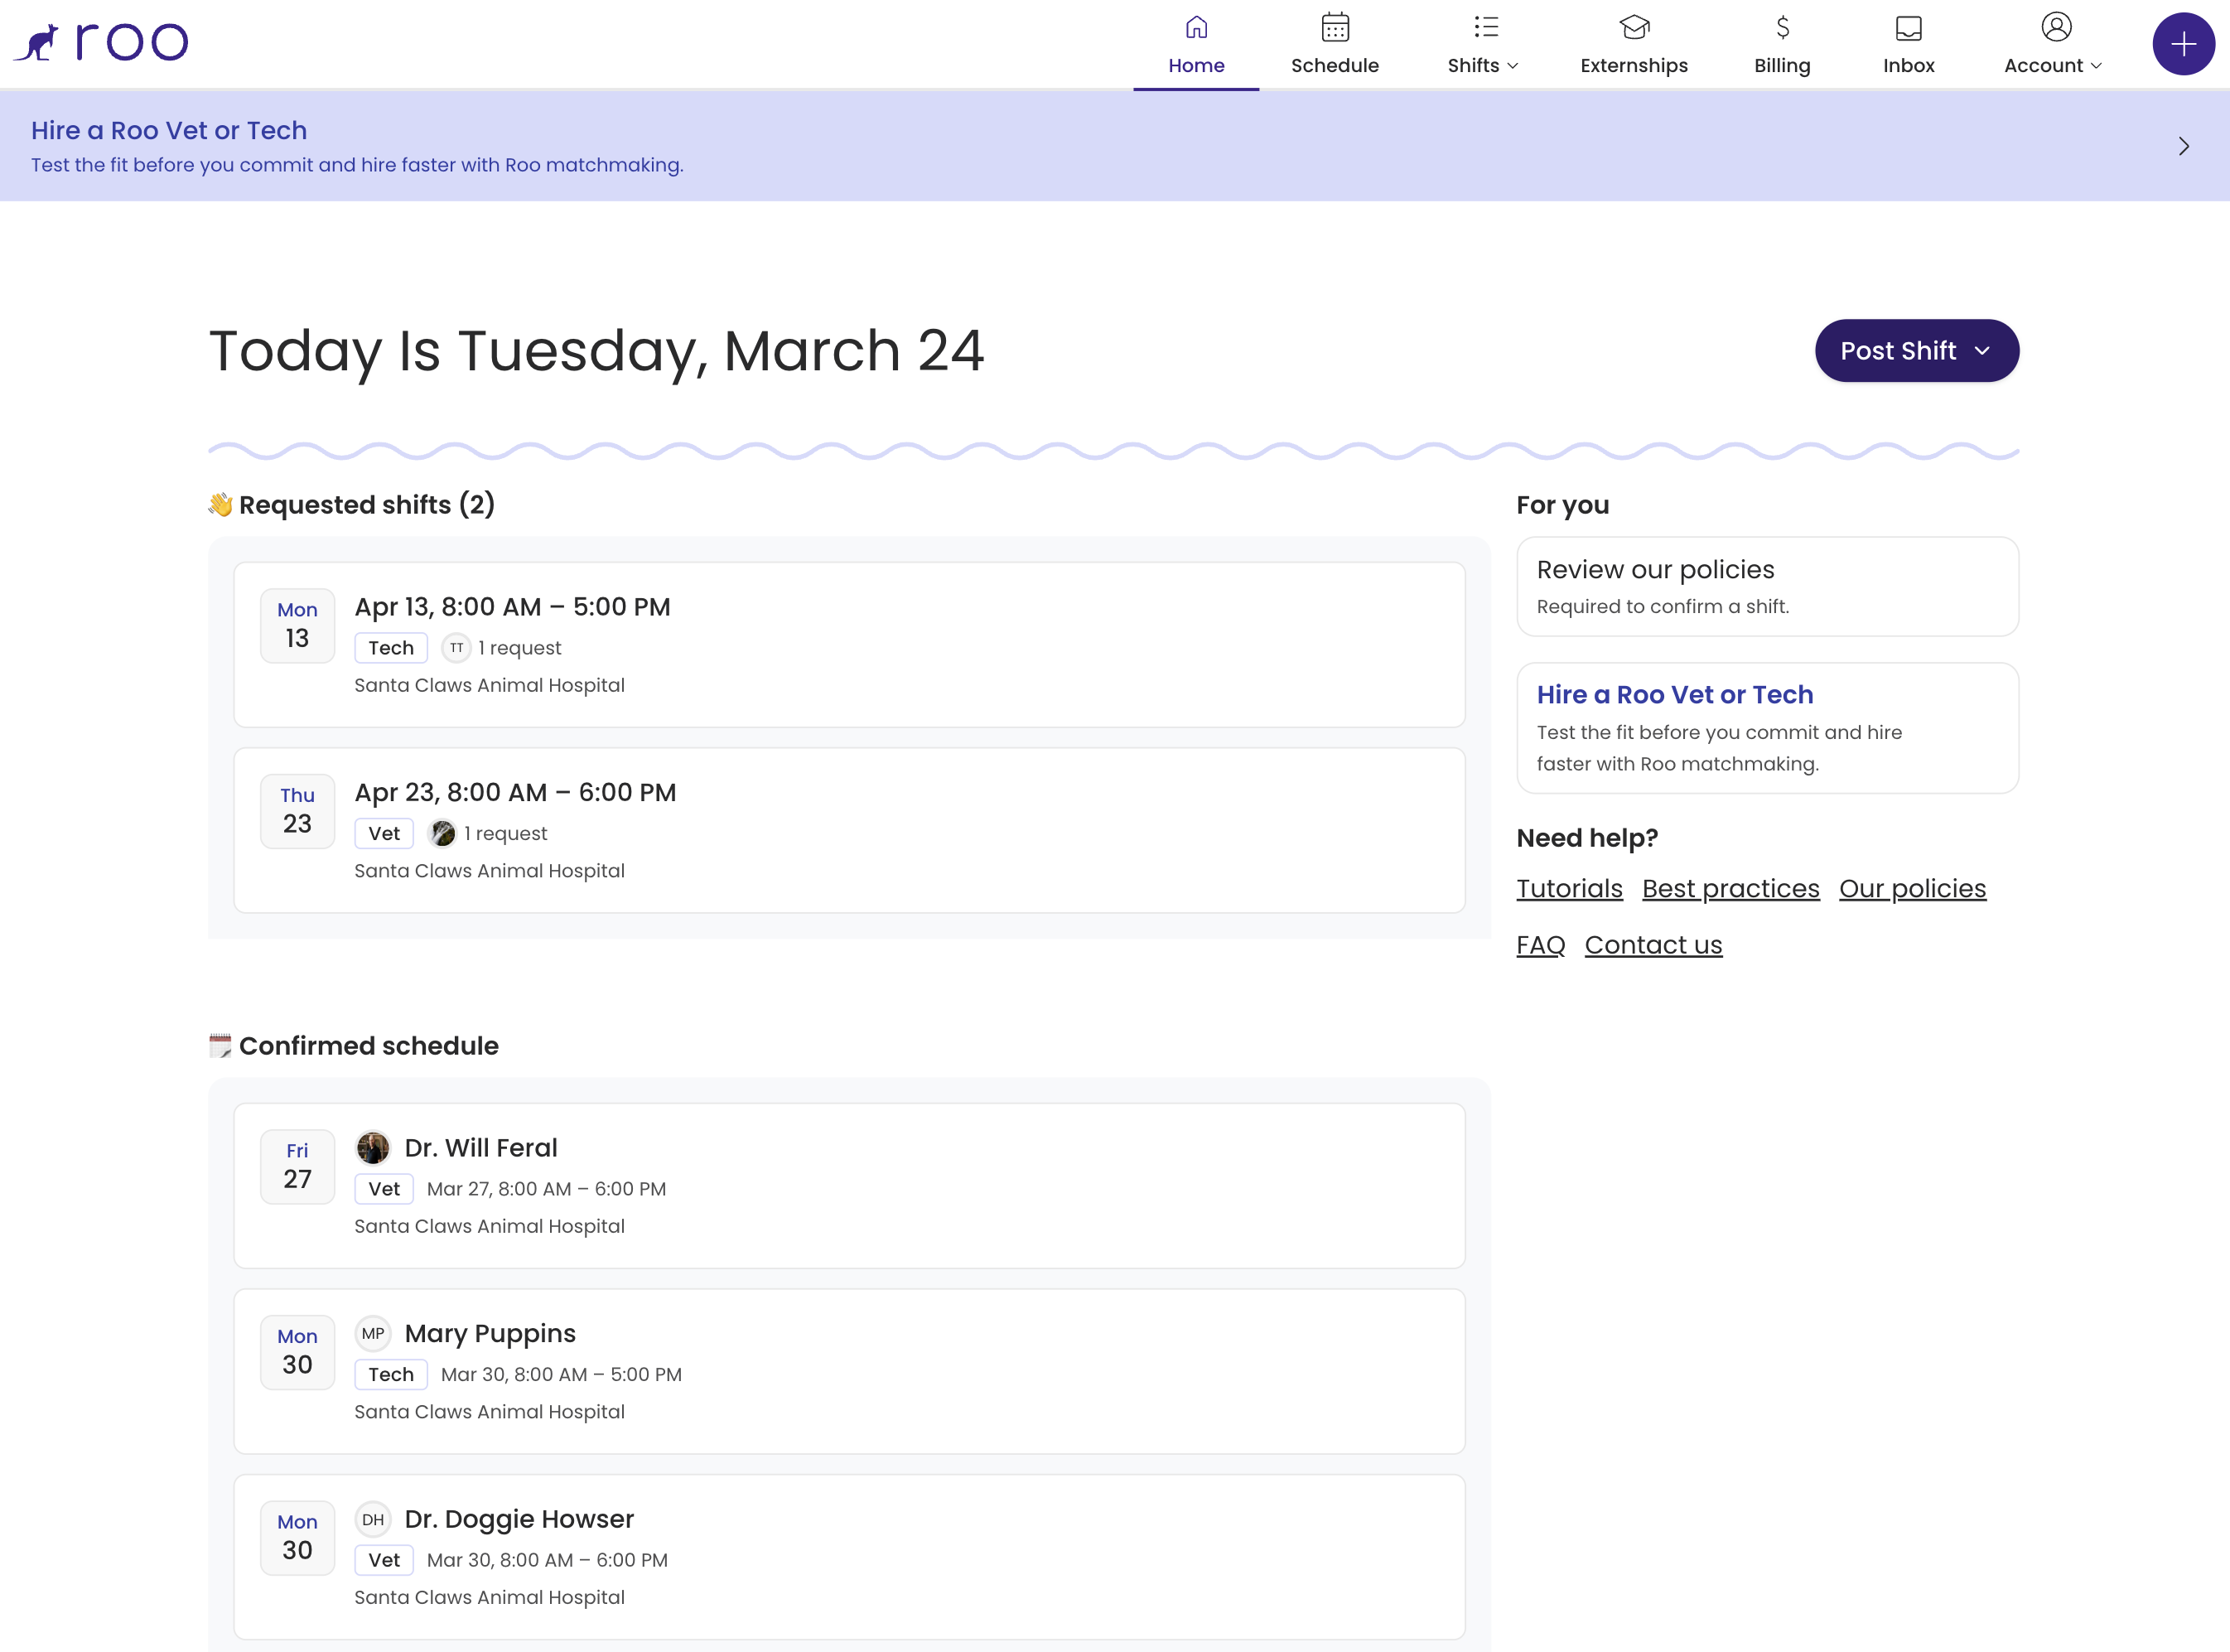Screen dimensions: 2230x1652
Task: Open the Billing page
Action: pyautogui.click(x=1782, y=45)
